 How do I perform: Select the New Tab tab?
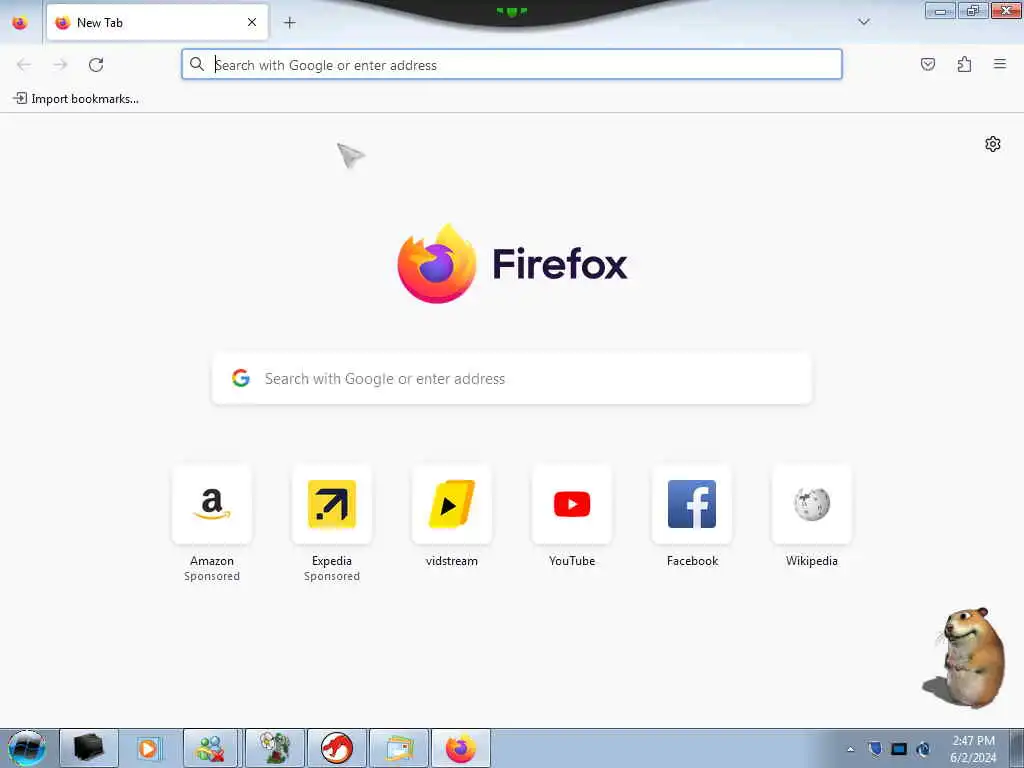[x=157, y=23]
